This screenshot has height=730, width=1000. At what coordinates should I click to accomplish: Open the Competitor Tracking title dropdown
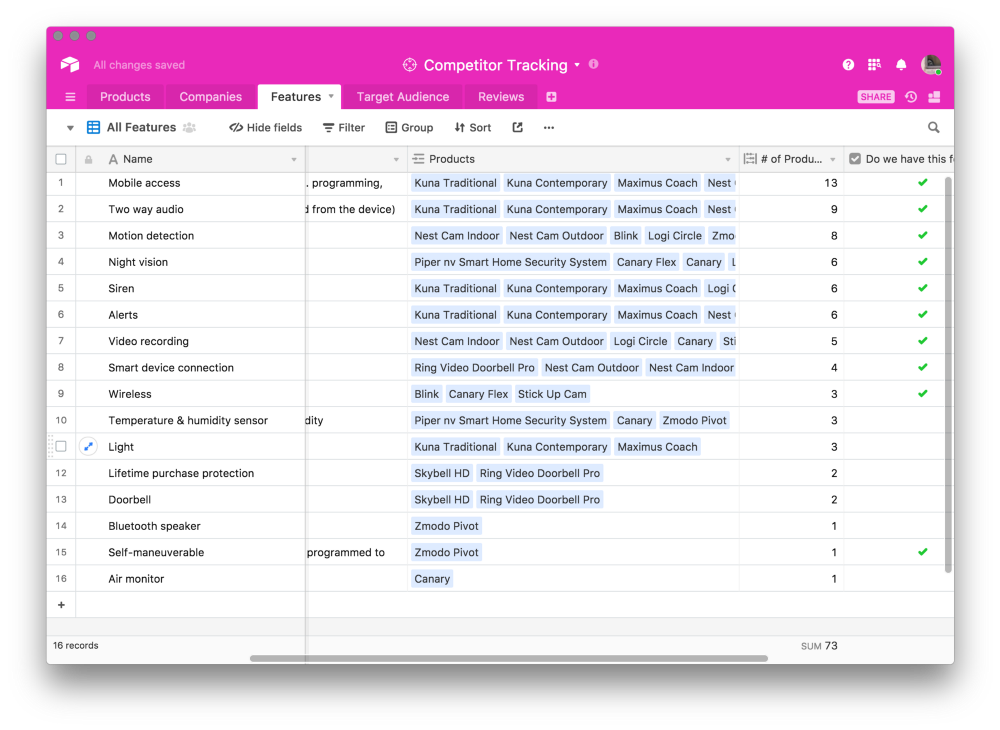tap(577, 64)
